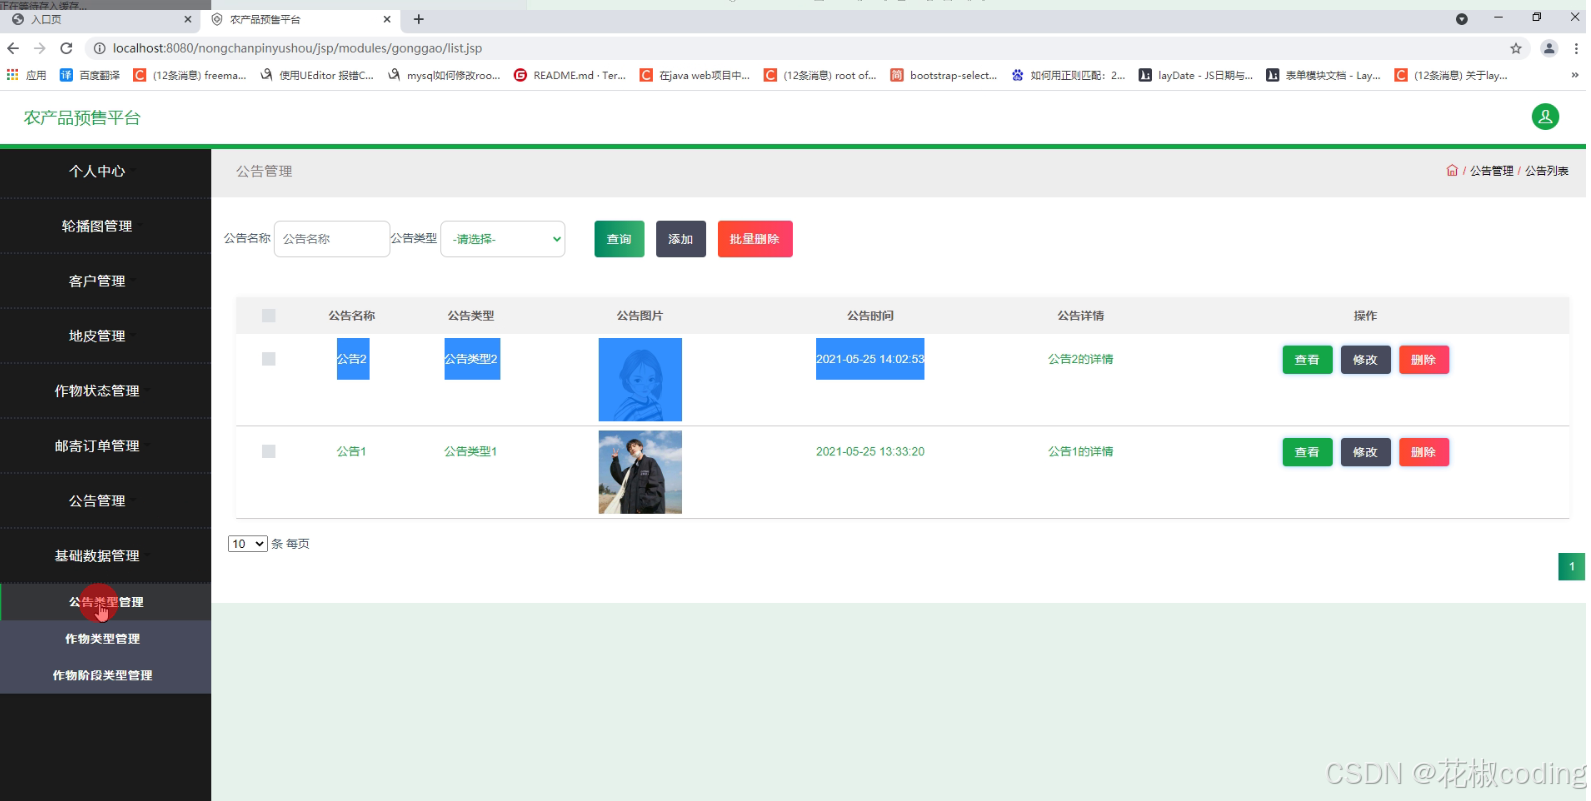The image size is (1591, 801).
Task: Click the site info icon in address bar
Action: tap(99, 48)
